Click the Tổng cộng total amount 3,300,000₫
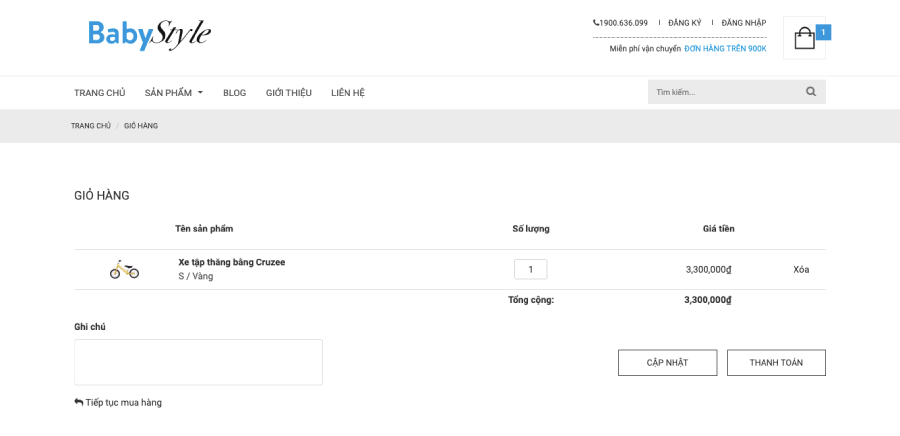The width and height of the screenshot is (900, 436). coord(708,299)
